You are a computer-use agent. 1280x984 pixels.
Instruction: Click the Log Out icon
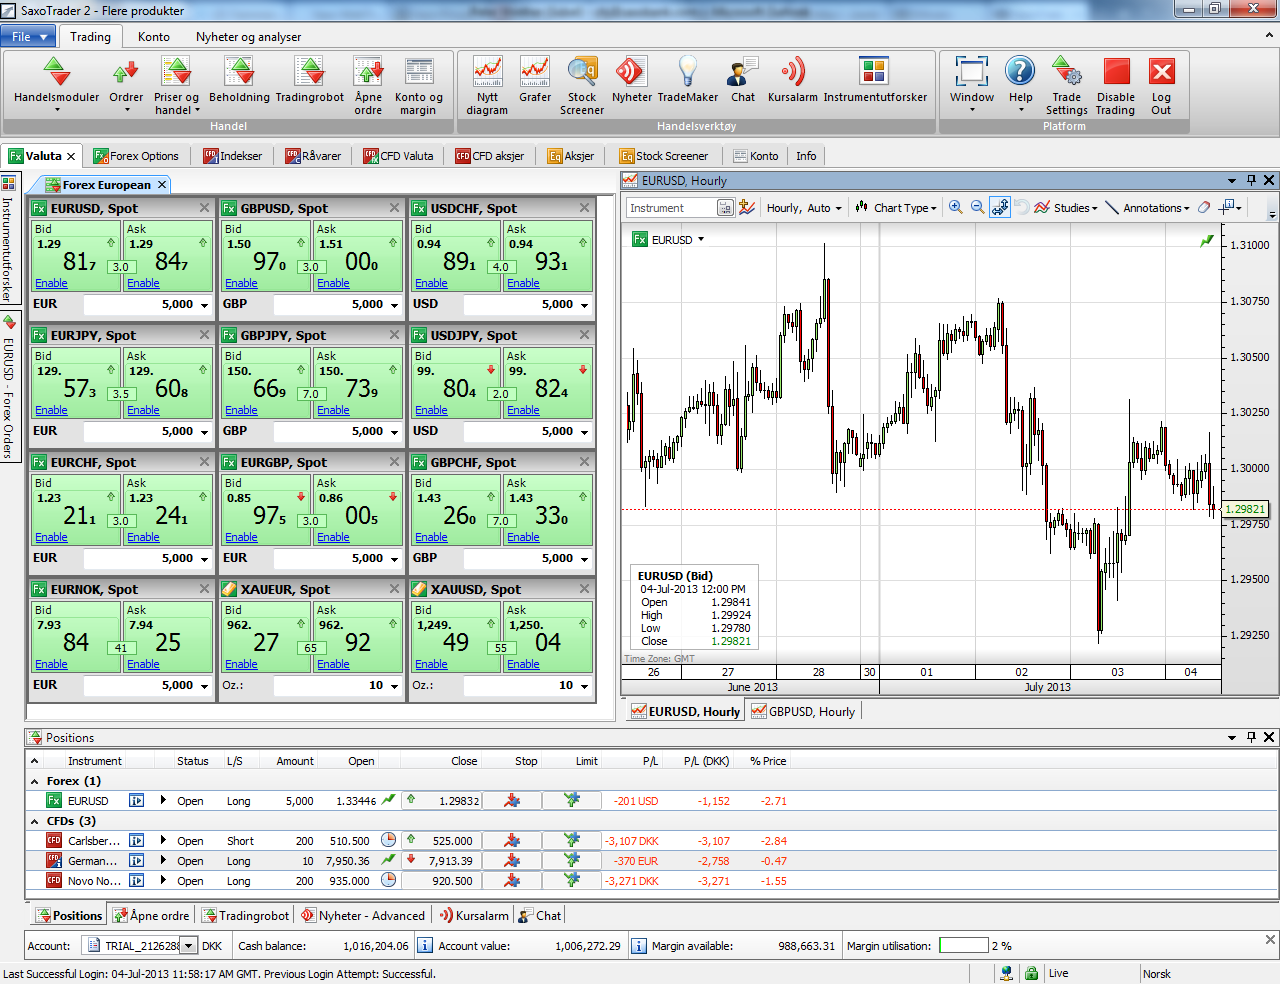1161,84
